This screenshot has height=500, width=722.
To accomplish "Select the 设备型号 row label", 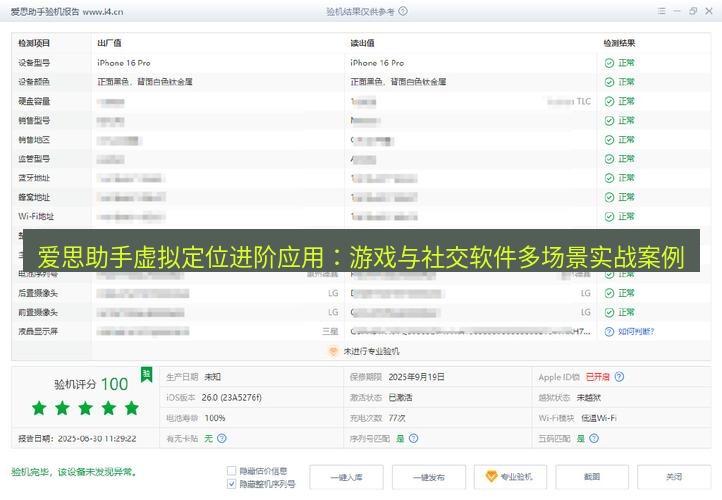I will (34, 63).
